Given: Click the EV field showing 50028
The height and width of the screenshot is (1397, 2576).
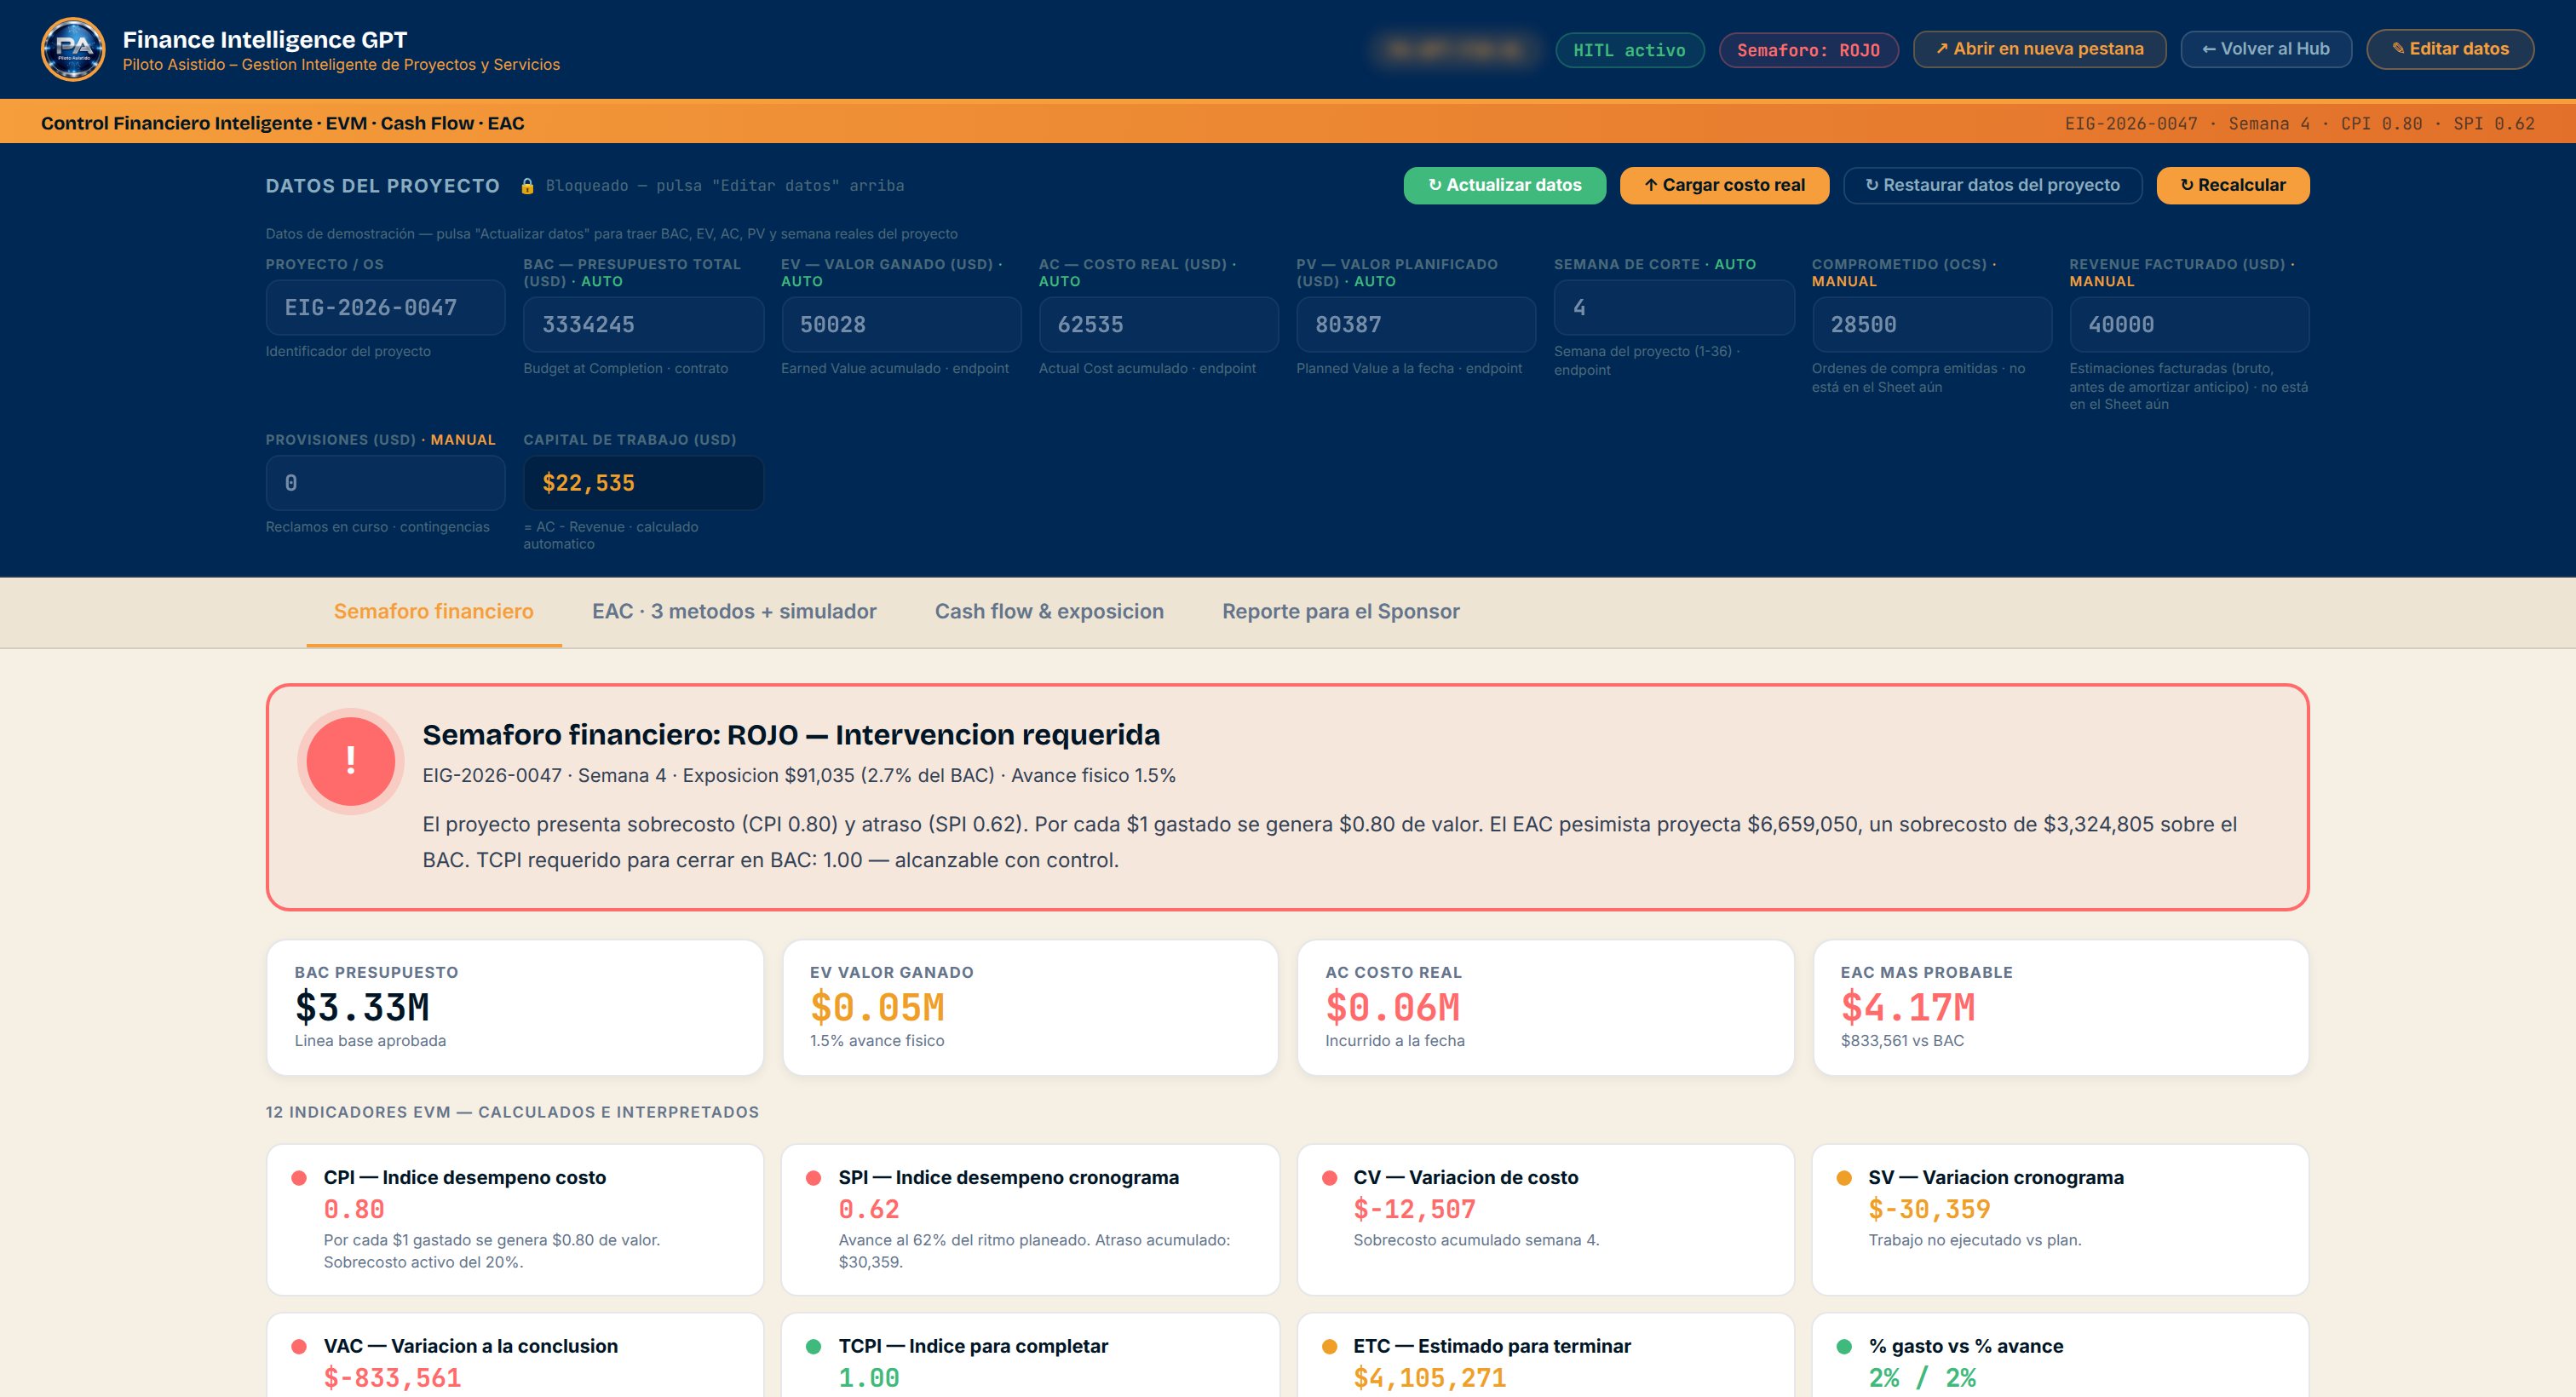Looking at the screenshot, I should [x=901, y=325].
